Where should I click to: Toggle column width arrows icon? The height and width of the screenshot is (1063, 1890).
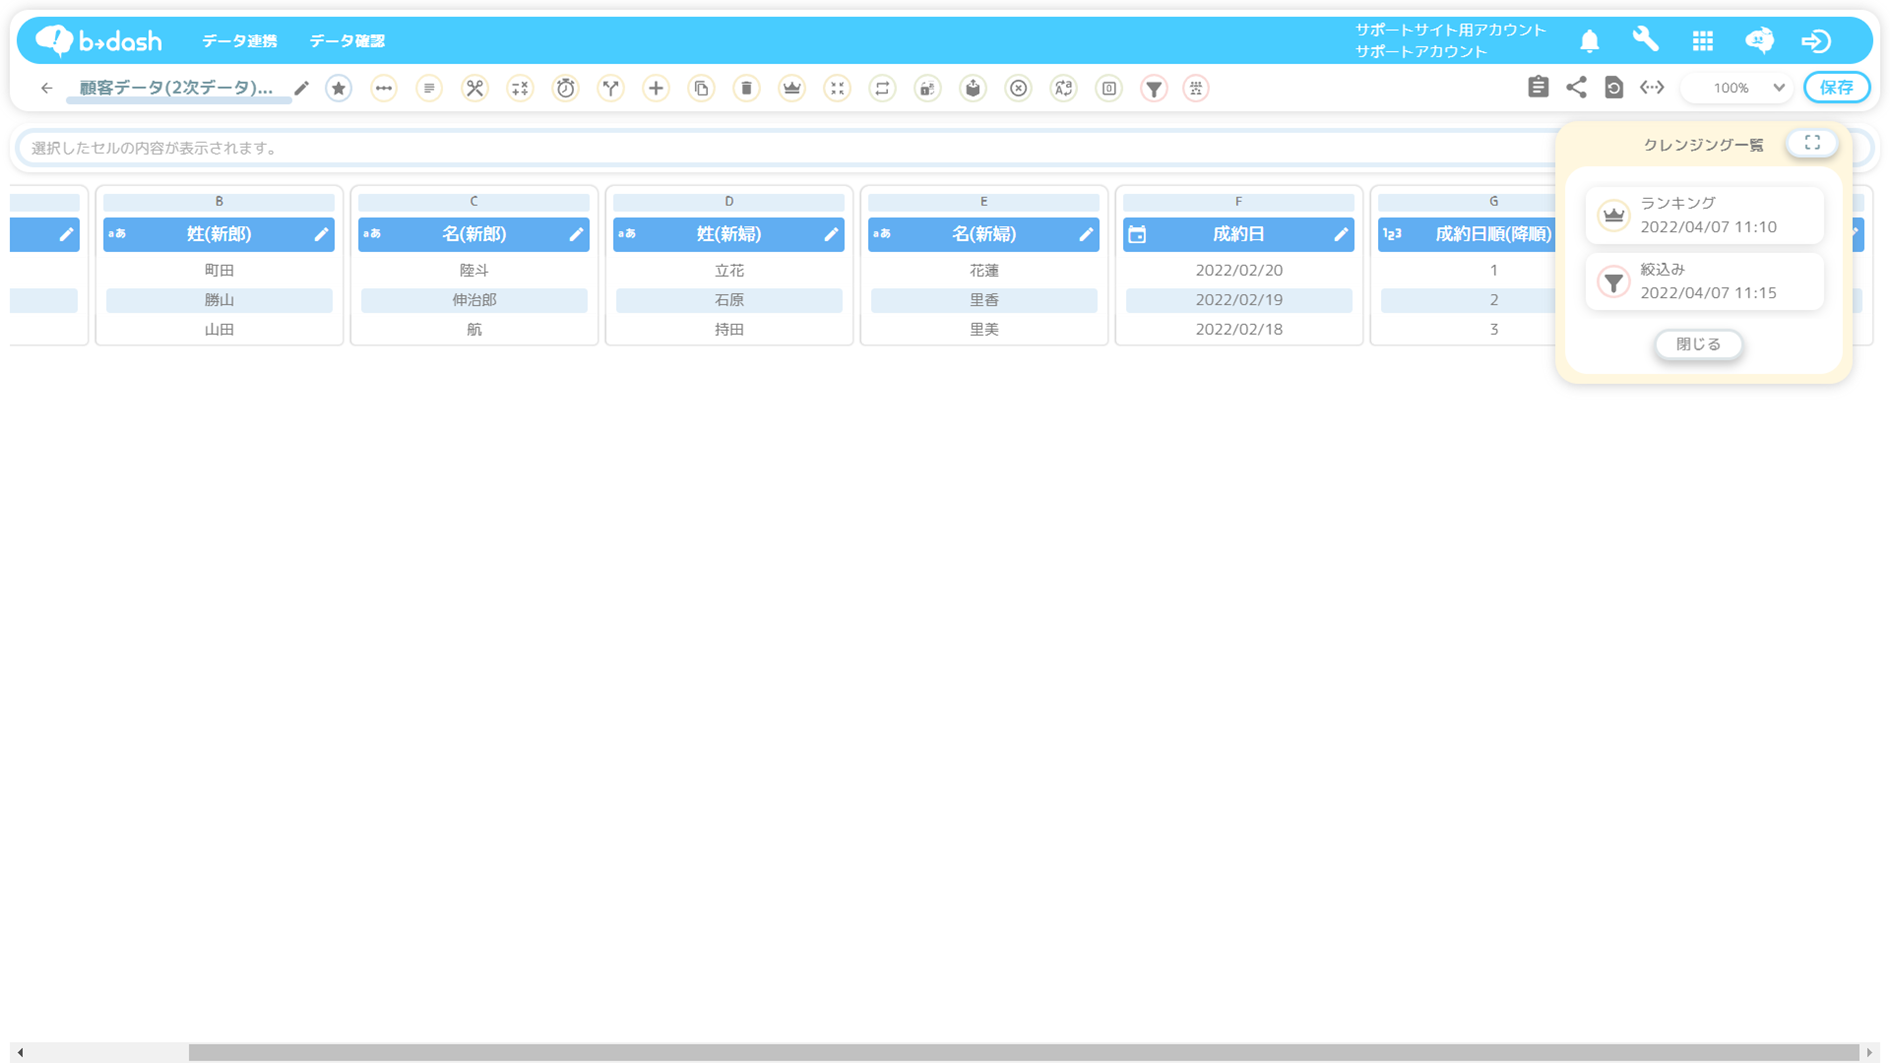tap(1652, 87)
